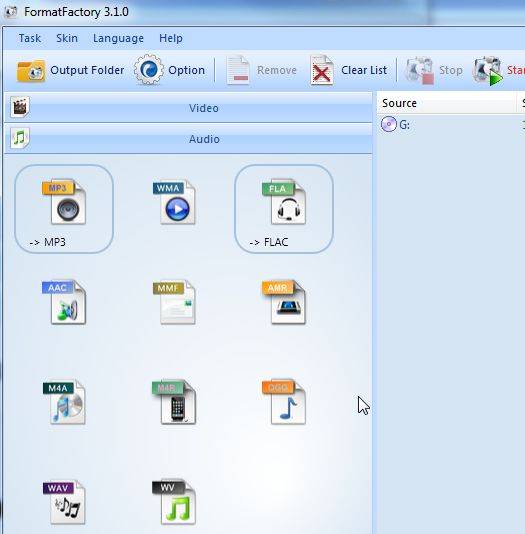525x534 pixels.
Task: Open the Output Folder
Action: [x=70, y=70]
